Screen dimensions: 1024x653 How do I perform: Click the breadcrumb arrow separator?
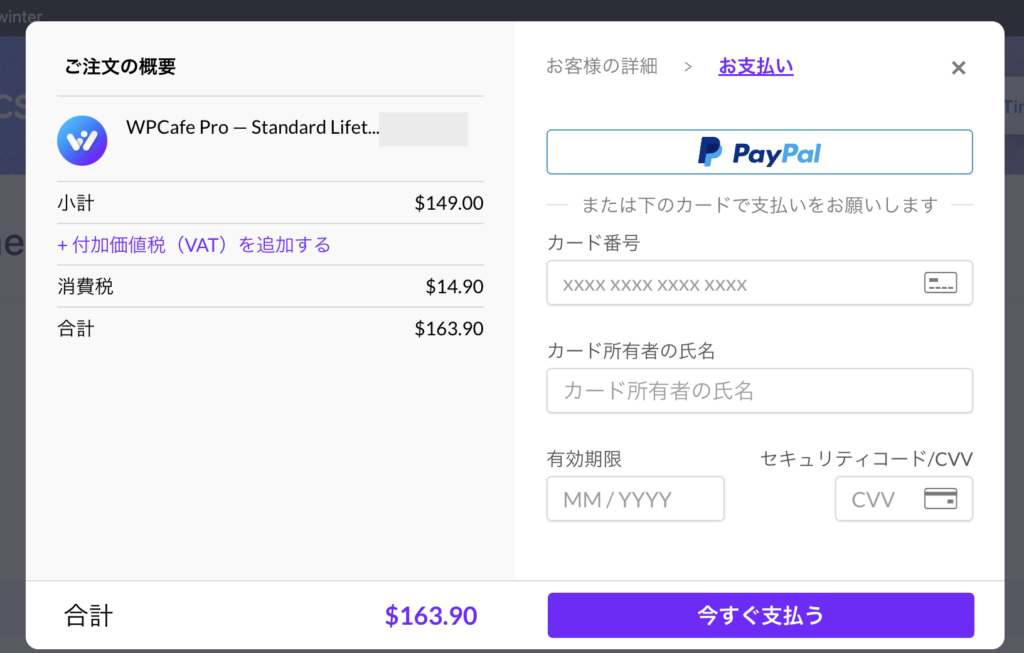click(x=688, y=67)
